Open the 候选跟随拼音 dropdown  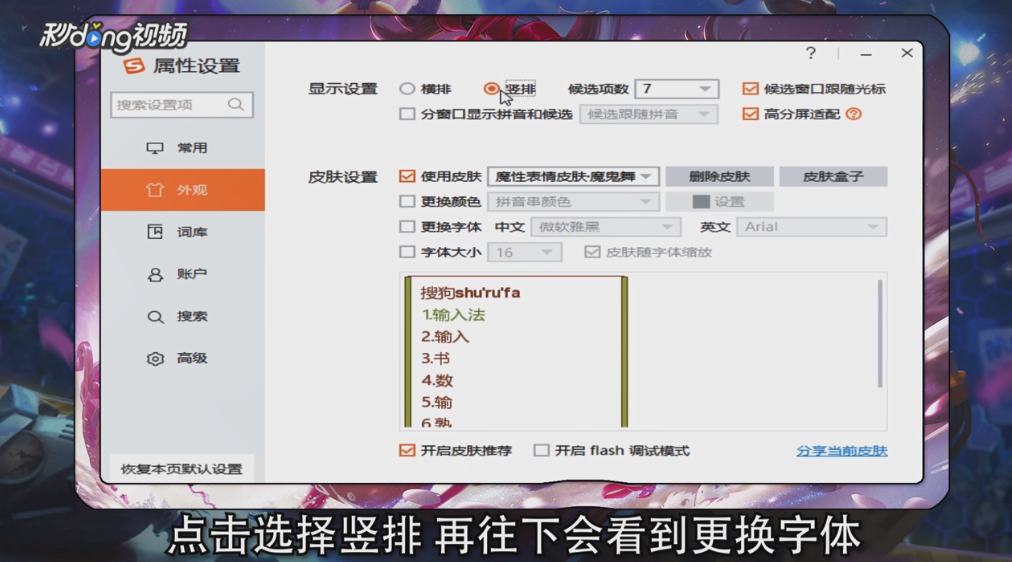tap(649, 114)
